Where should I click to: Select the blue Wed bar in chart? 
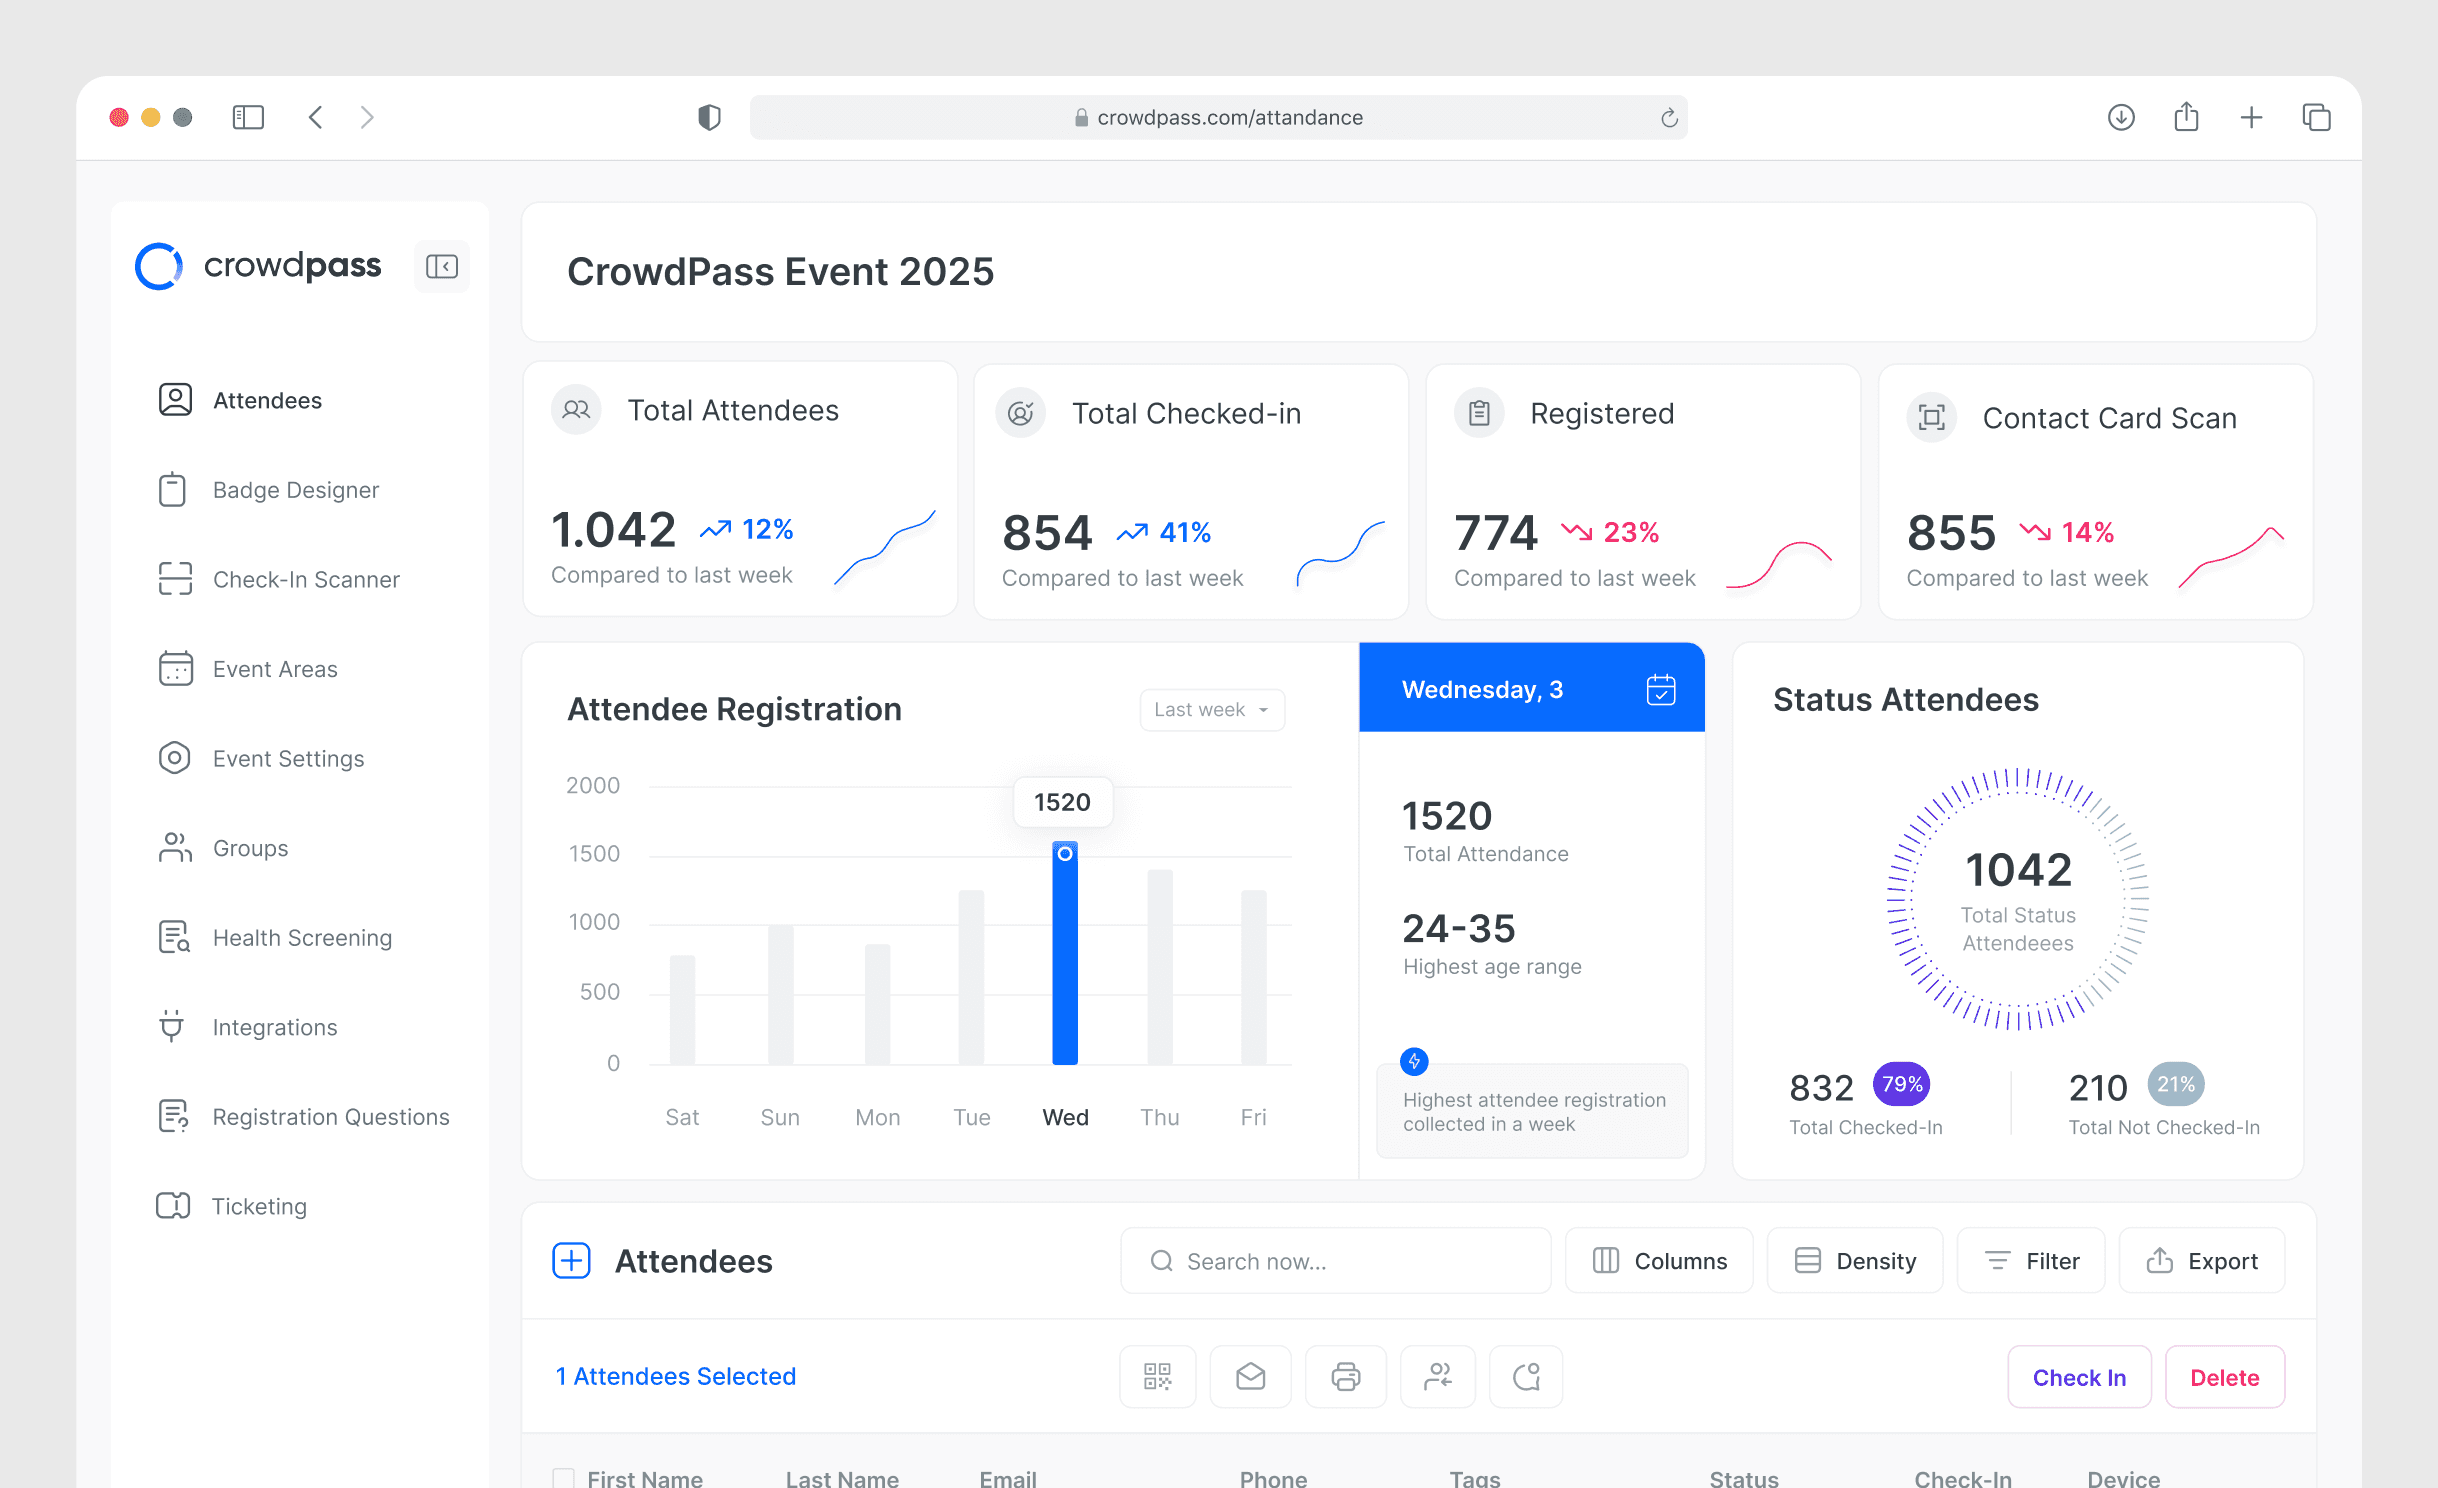click(1065, 955)
